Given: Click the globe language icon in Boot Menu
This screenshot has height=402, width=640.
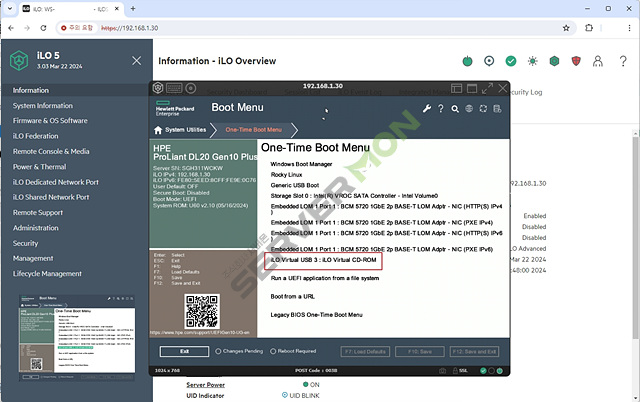Looking at the screenshot, I should (x=469, y=109).
